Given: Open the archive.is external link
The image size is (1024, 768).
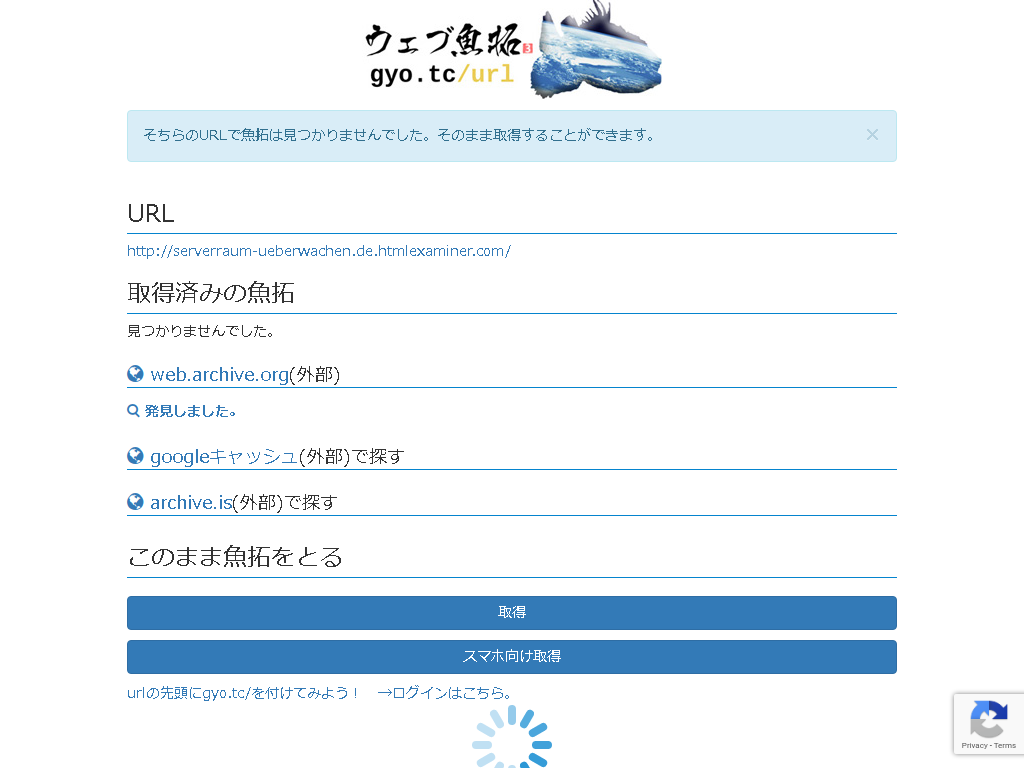Looking at the screenshot, I should point(191,503).
